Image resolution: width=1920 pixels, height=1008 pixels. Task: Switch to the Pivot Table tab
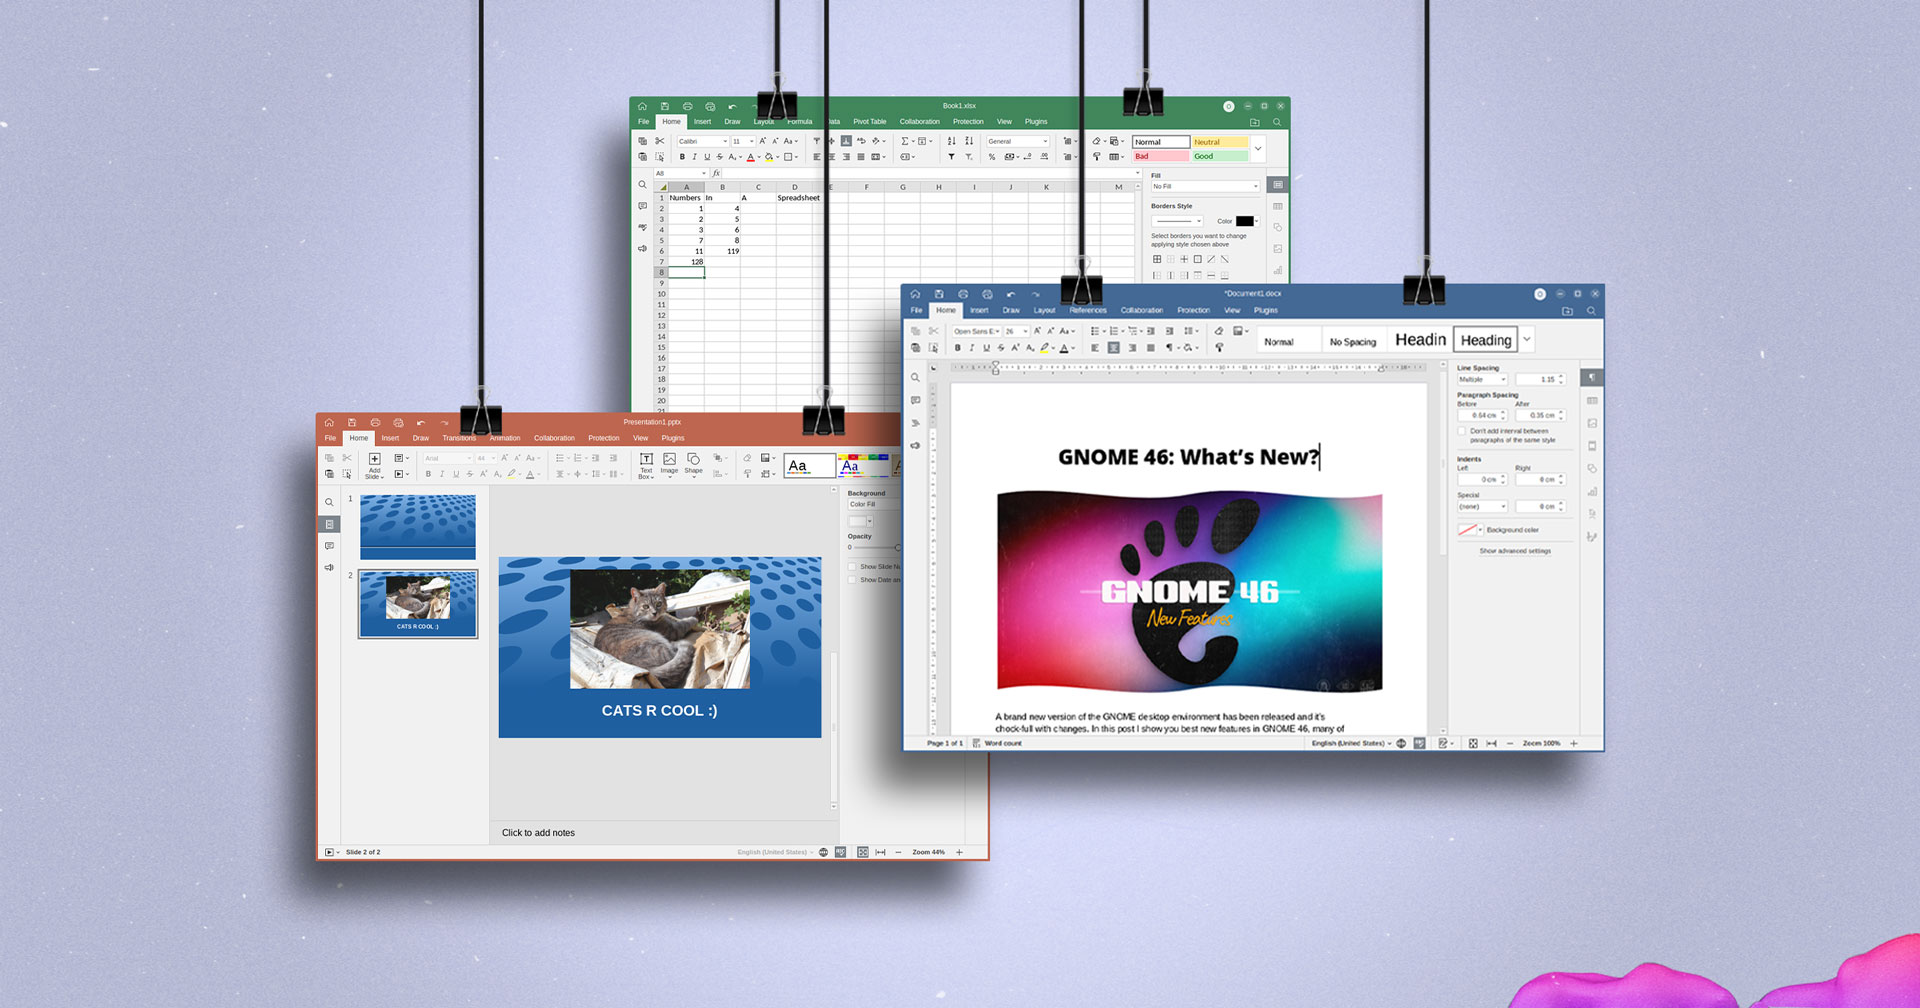pyautogui.click(x=869, y=121)
